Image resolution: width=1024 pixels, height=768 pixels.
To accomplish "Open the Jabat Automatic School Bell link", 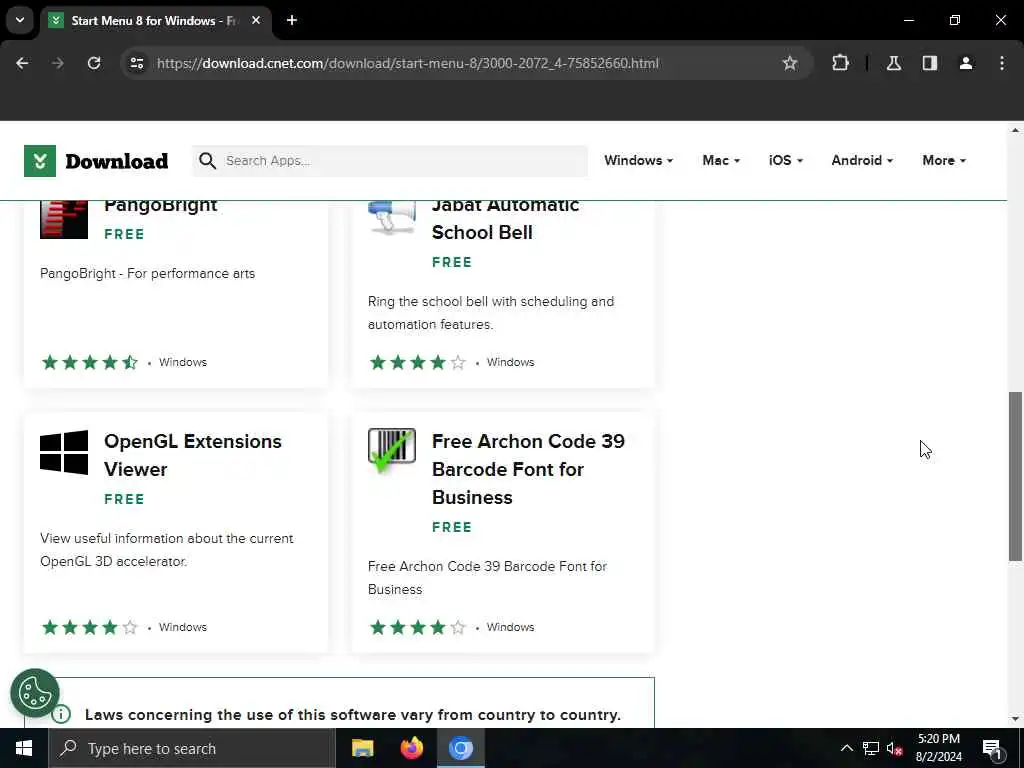I will point(505,219).
